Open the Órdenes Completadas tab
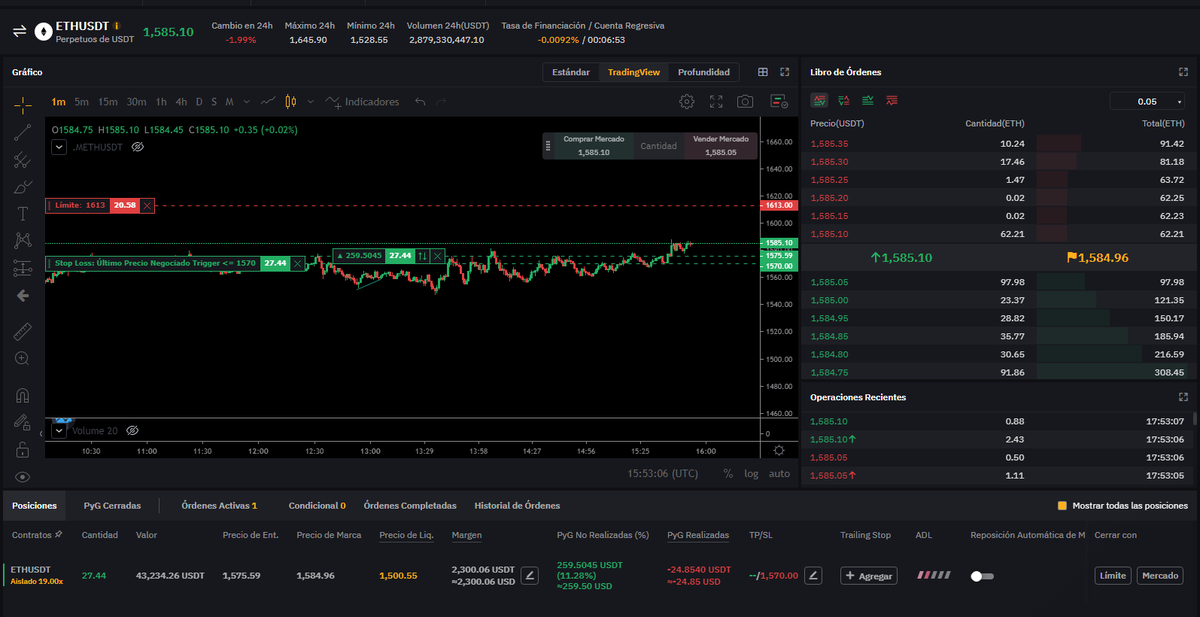Viewport: 1200px width, 617px height. [410, 506]
